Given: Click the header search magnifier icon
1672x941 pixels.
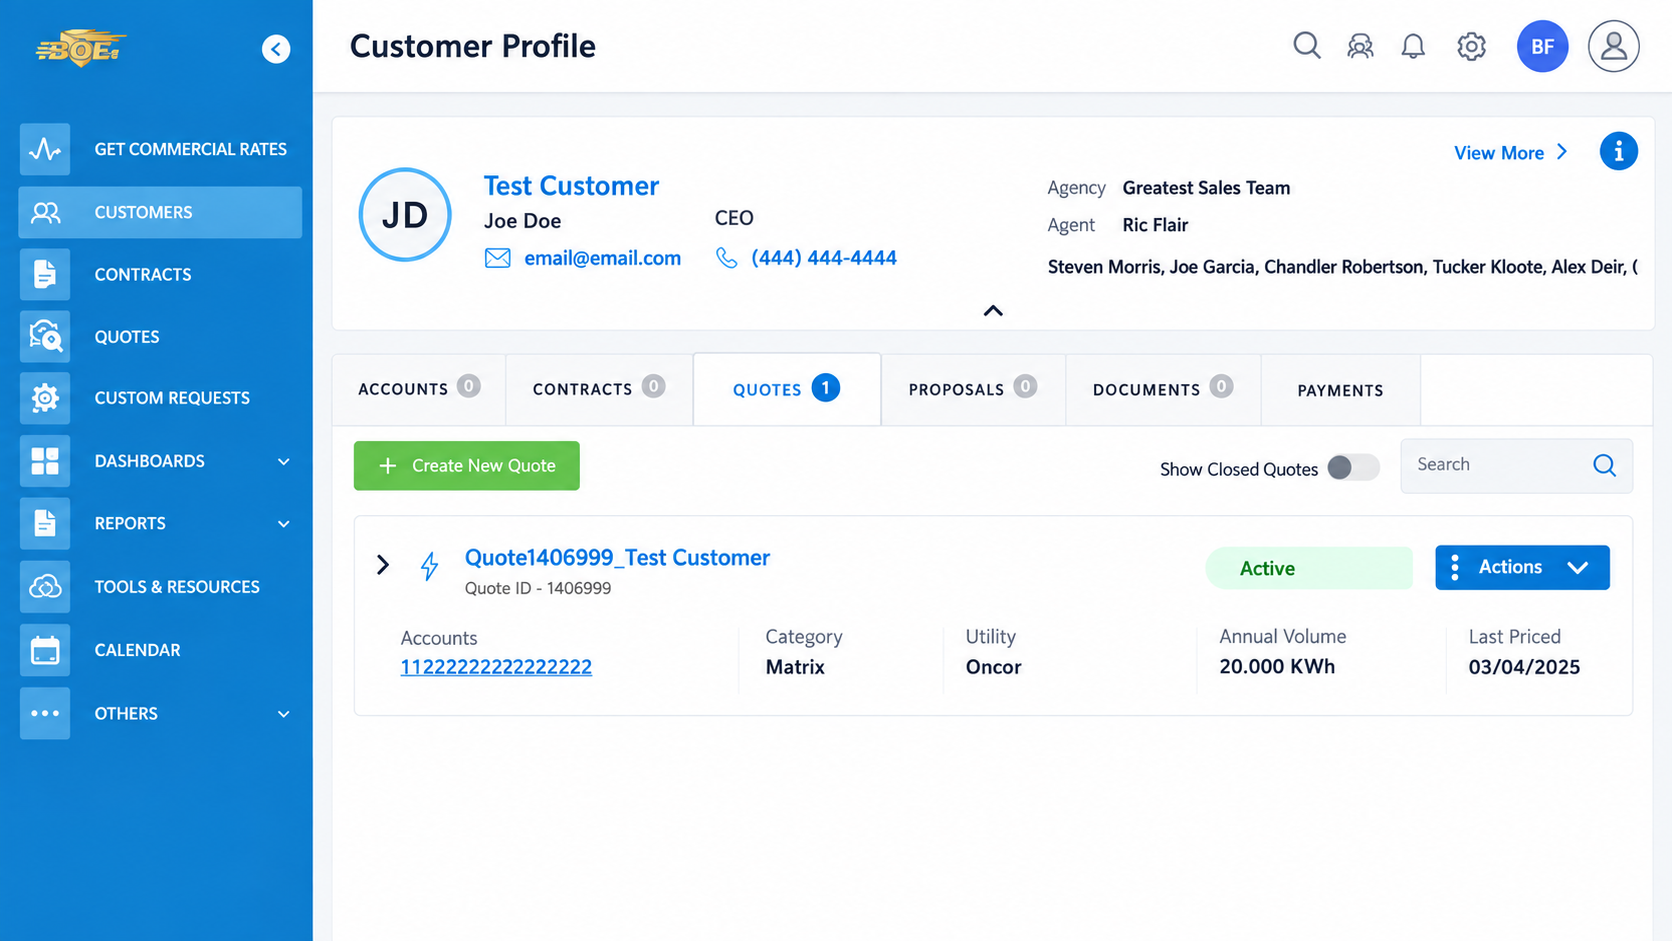Looking at the screenshot, I should 1306,46.
